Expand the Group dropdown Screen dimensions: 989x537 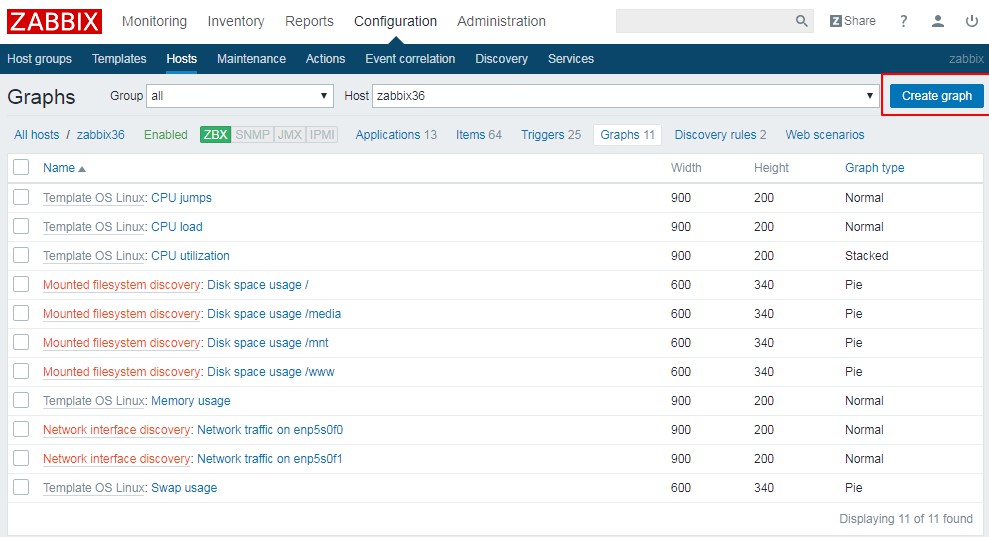click(x=240, y=96)
